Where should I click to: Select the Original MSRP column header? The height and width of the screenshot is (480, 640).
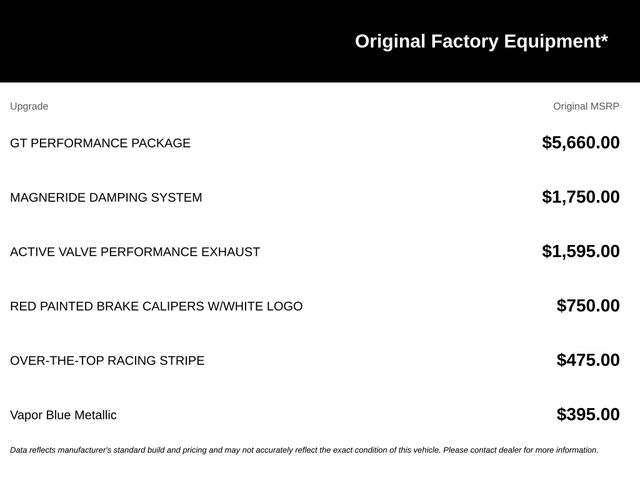coord(586,107)
